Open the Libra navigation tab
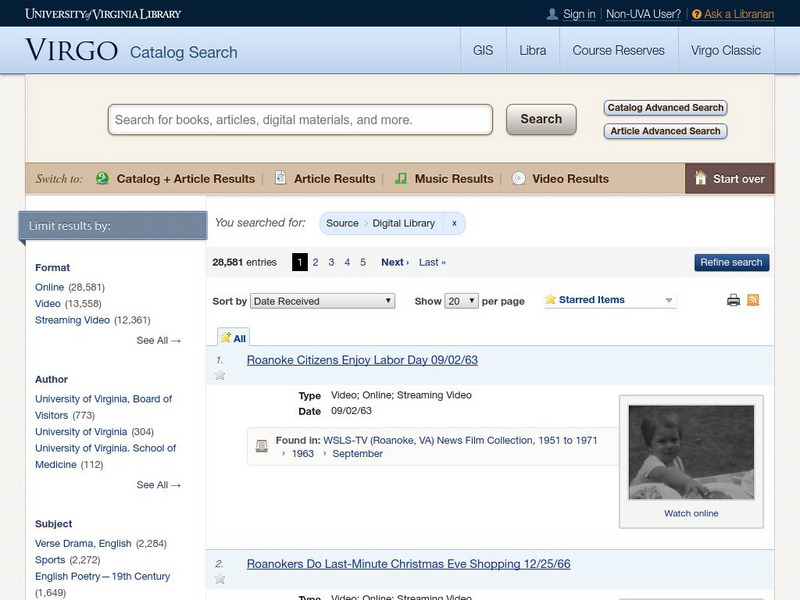 [x=533, y=51]
